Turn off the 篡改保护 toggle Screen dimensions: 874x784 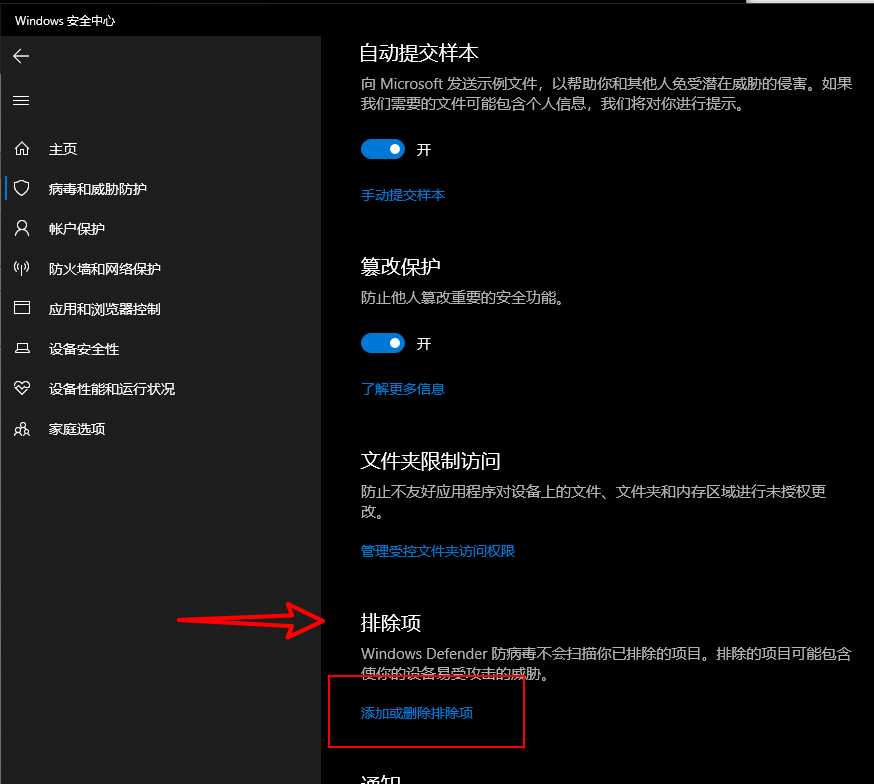pos(383,343)
